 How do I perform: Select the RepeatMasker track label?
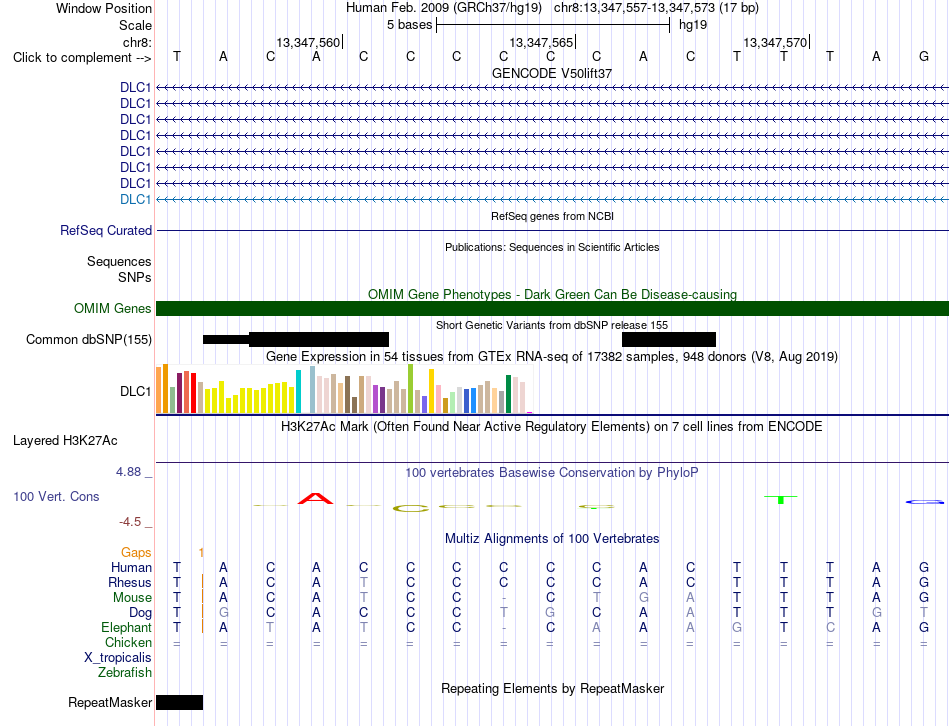pos(110,702)
